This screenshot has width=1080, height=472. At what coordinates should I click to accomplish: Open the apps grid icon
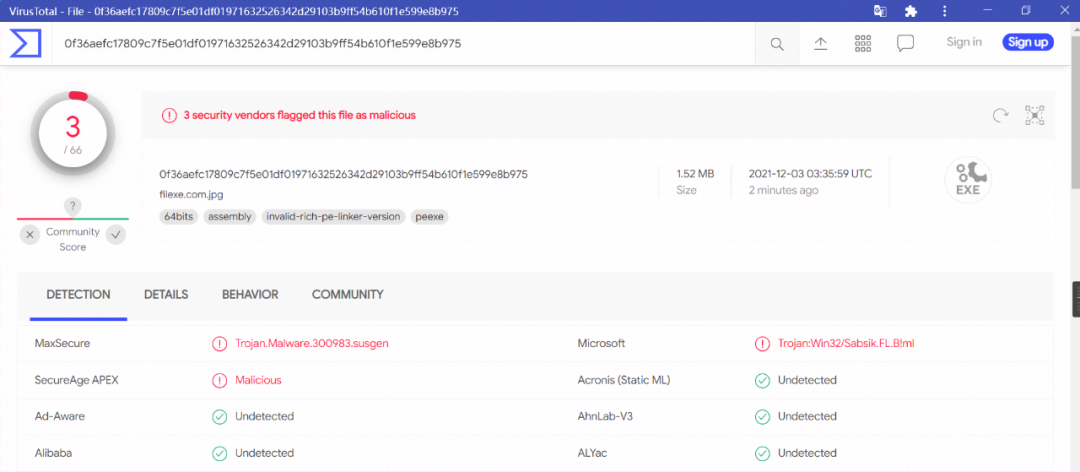click(863, 43)
